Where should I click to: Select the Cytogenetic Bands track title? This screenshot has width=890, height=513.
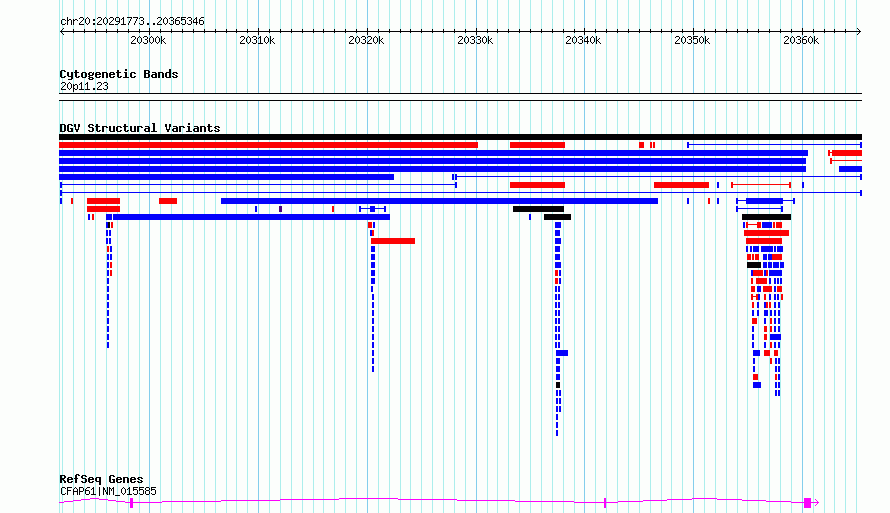pyautogui.click(x=119, y=74)
